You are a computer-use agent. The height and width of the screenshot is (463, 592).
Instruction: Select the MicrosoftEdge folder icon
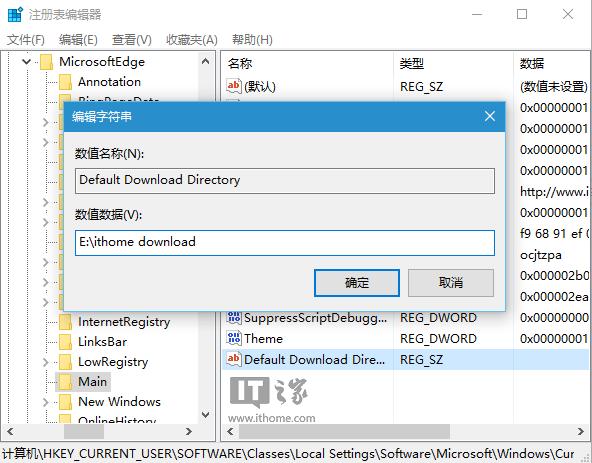(x=46, y=62)
